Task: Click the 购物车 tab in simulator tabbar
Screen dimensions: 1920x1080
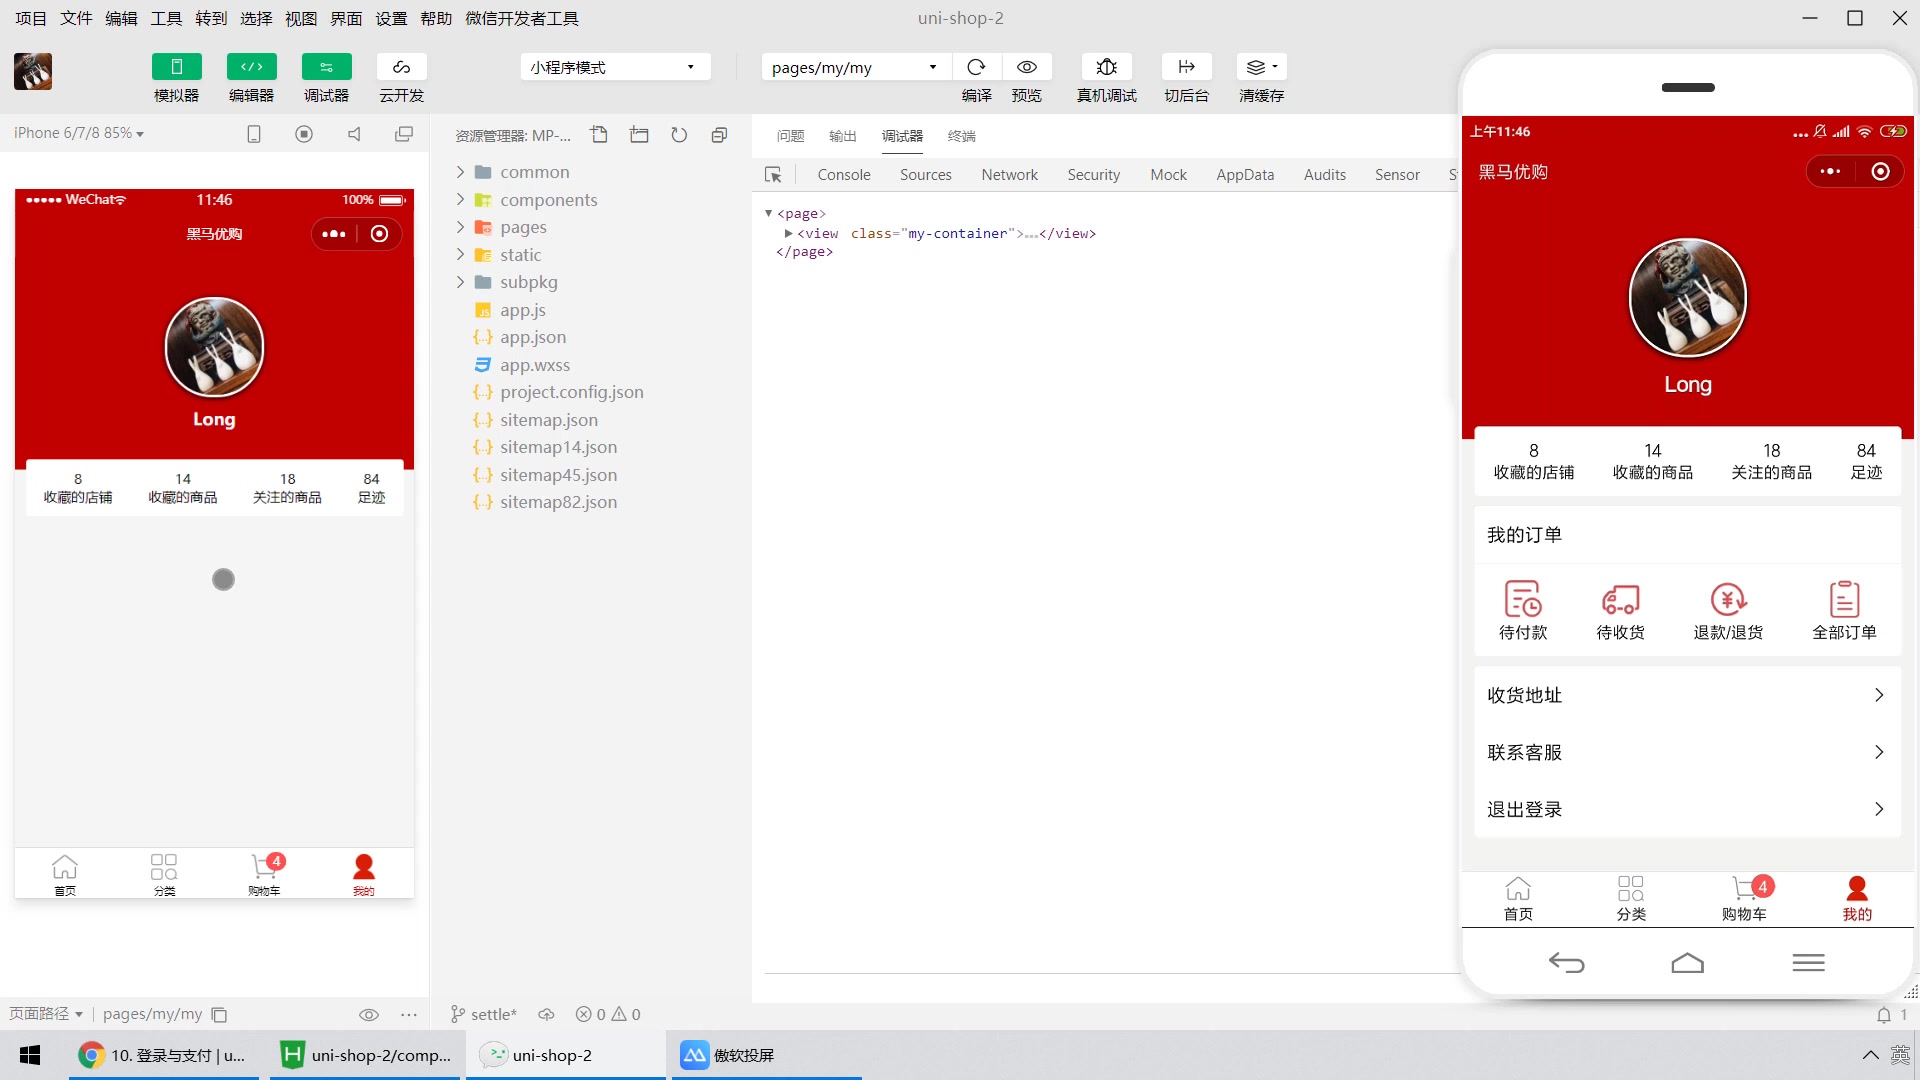Action: click(x=264, y=874)
